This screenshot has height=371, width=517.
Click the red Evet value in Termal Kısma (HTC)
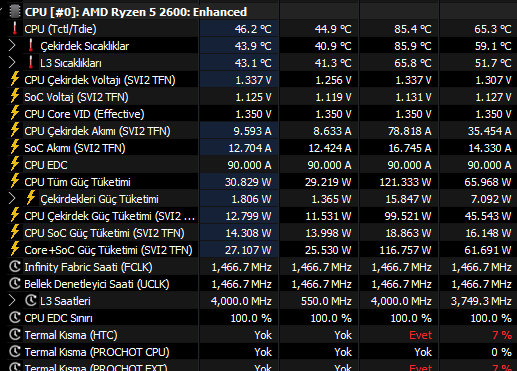pos(420,335)
